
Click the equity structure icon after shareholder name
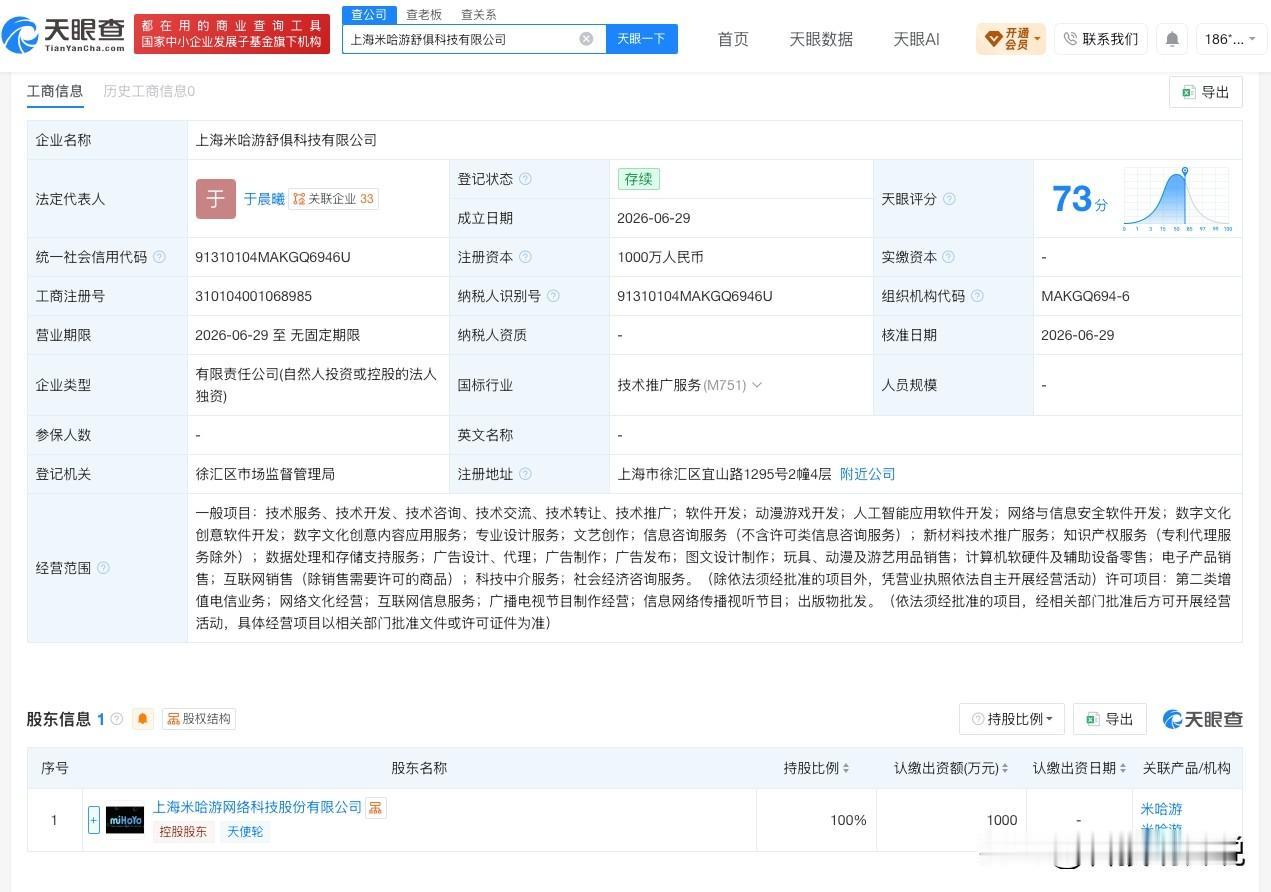pos(375,807)
